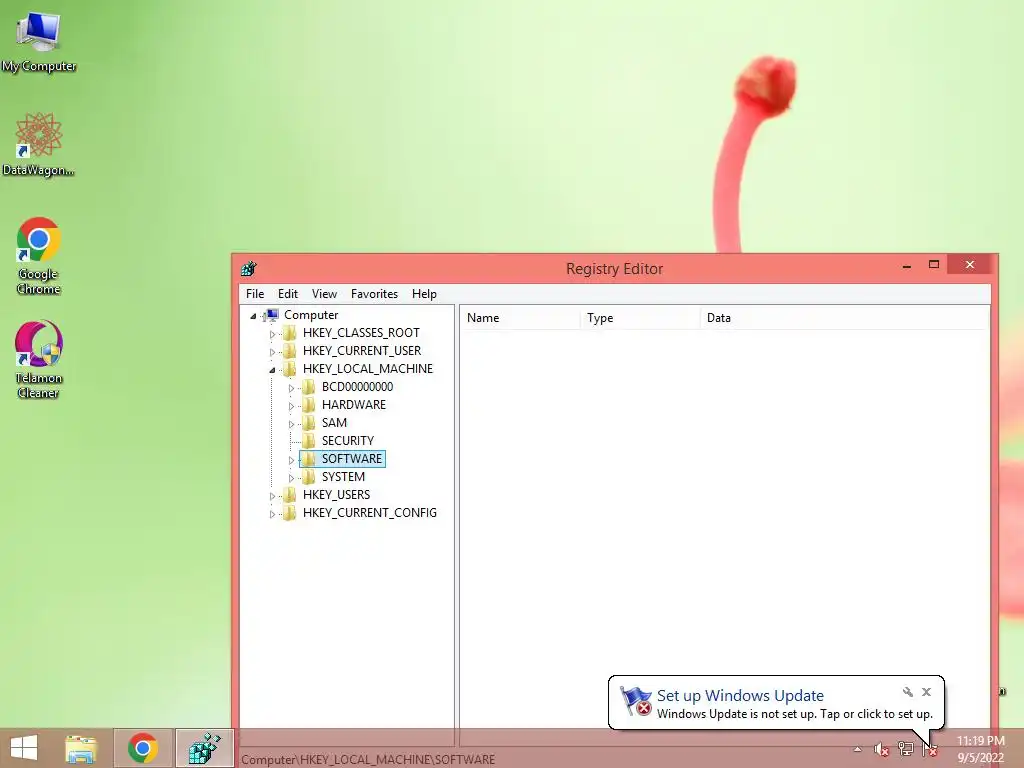This screenshot has height=768, width=1024.
Task: Select HARDWARE folder icon
Action: pyautogui.click(x=308, y=405)
